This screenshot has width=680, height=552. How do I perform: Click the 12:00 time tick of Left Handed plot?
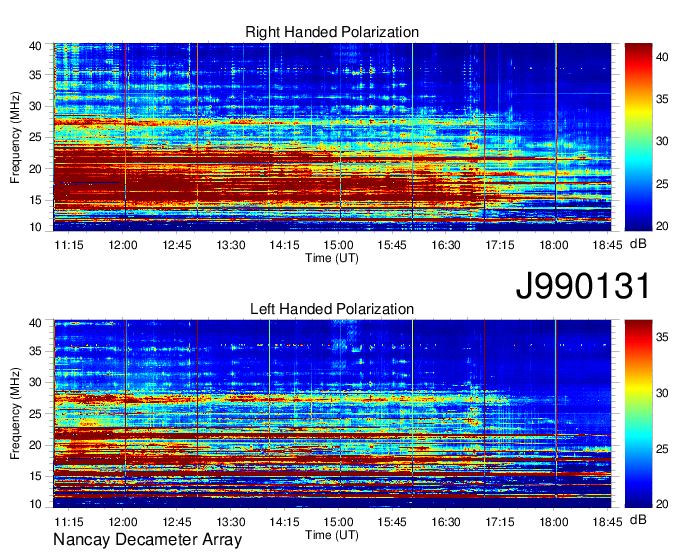[x=123, y=522]
